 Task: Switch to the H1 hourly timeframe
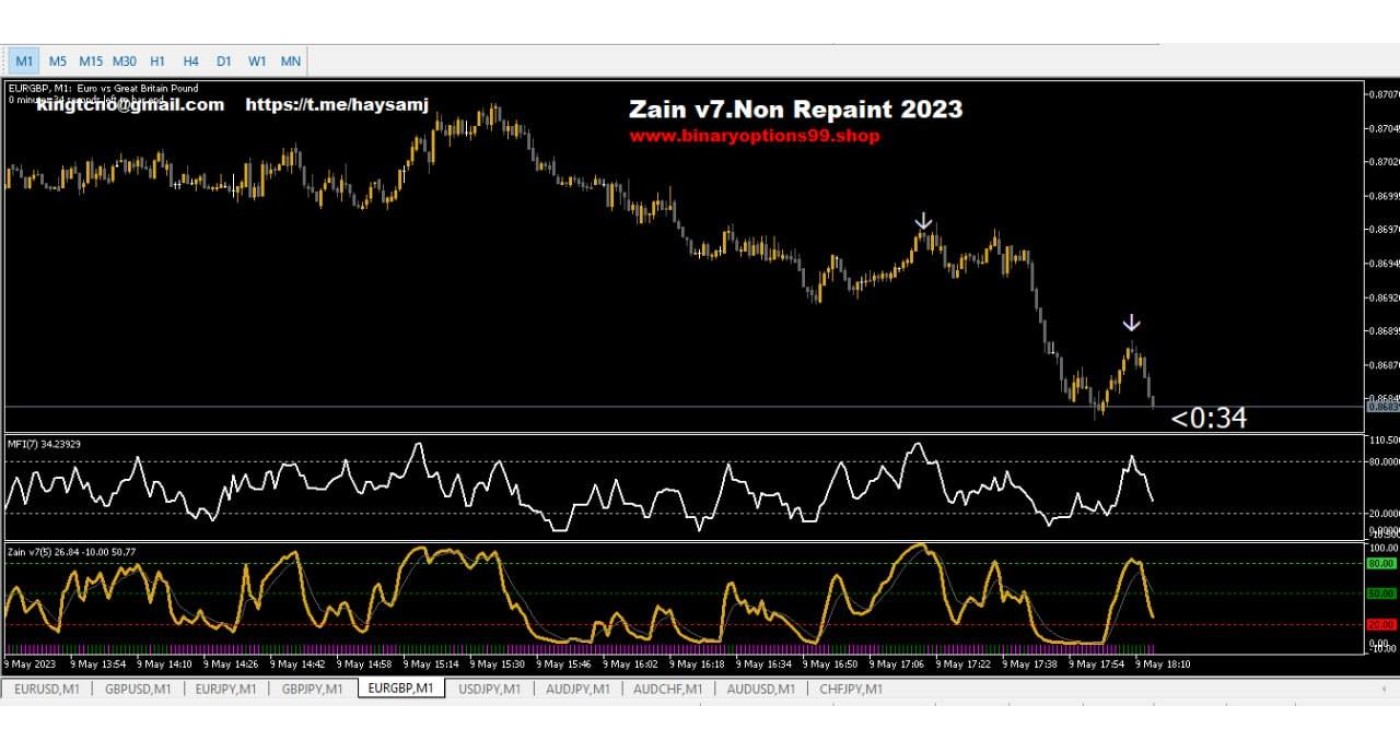(x=158, y=61)
